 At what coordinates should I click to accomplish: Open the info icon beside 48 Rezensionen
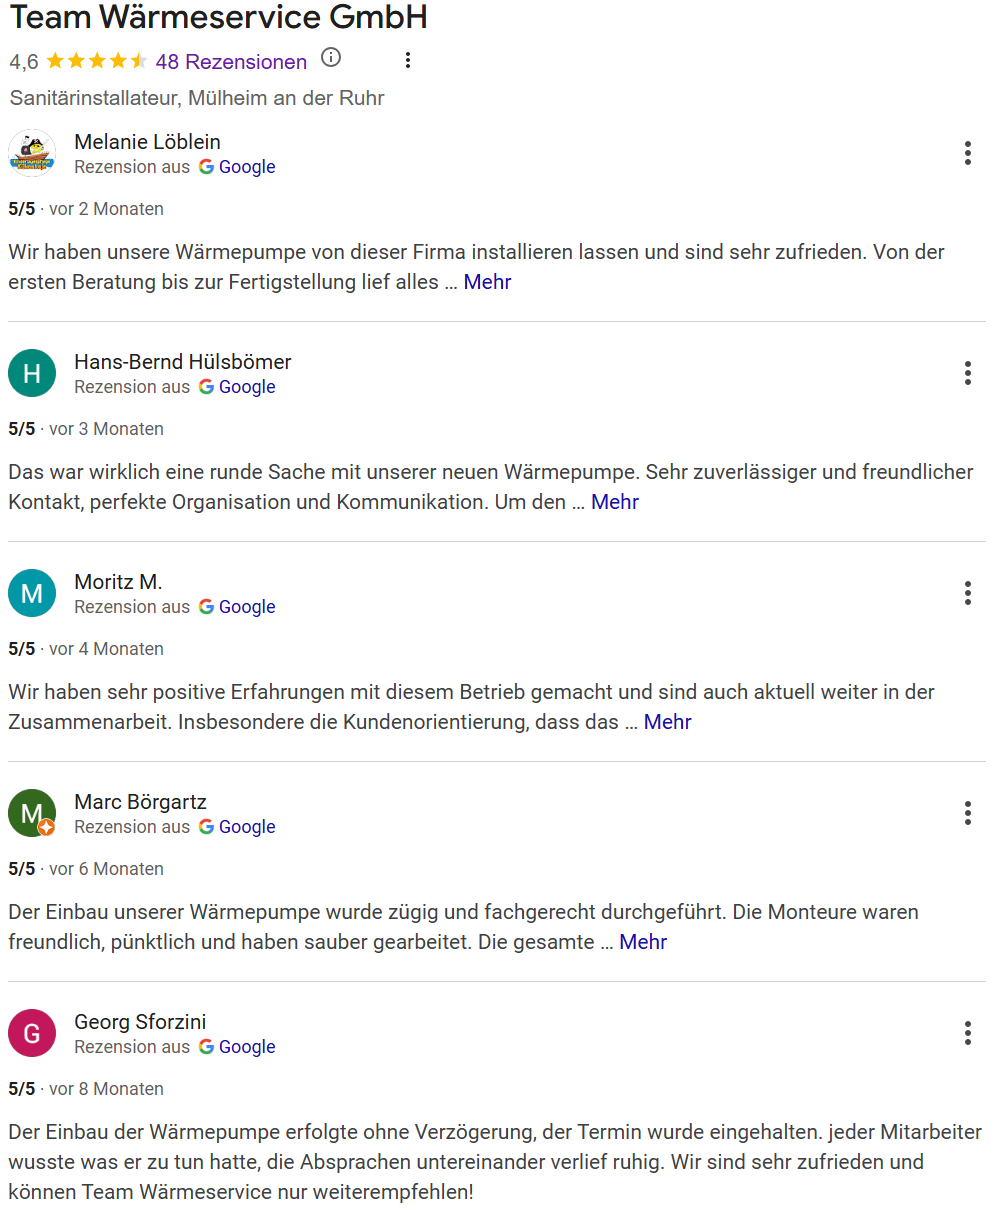tap(331, 58)
